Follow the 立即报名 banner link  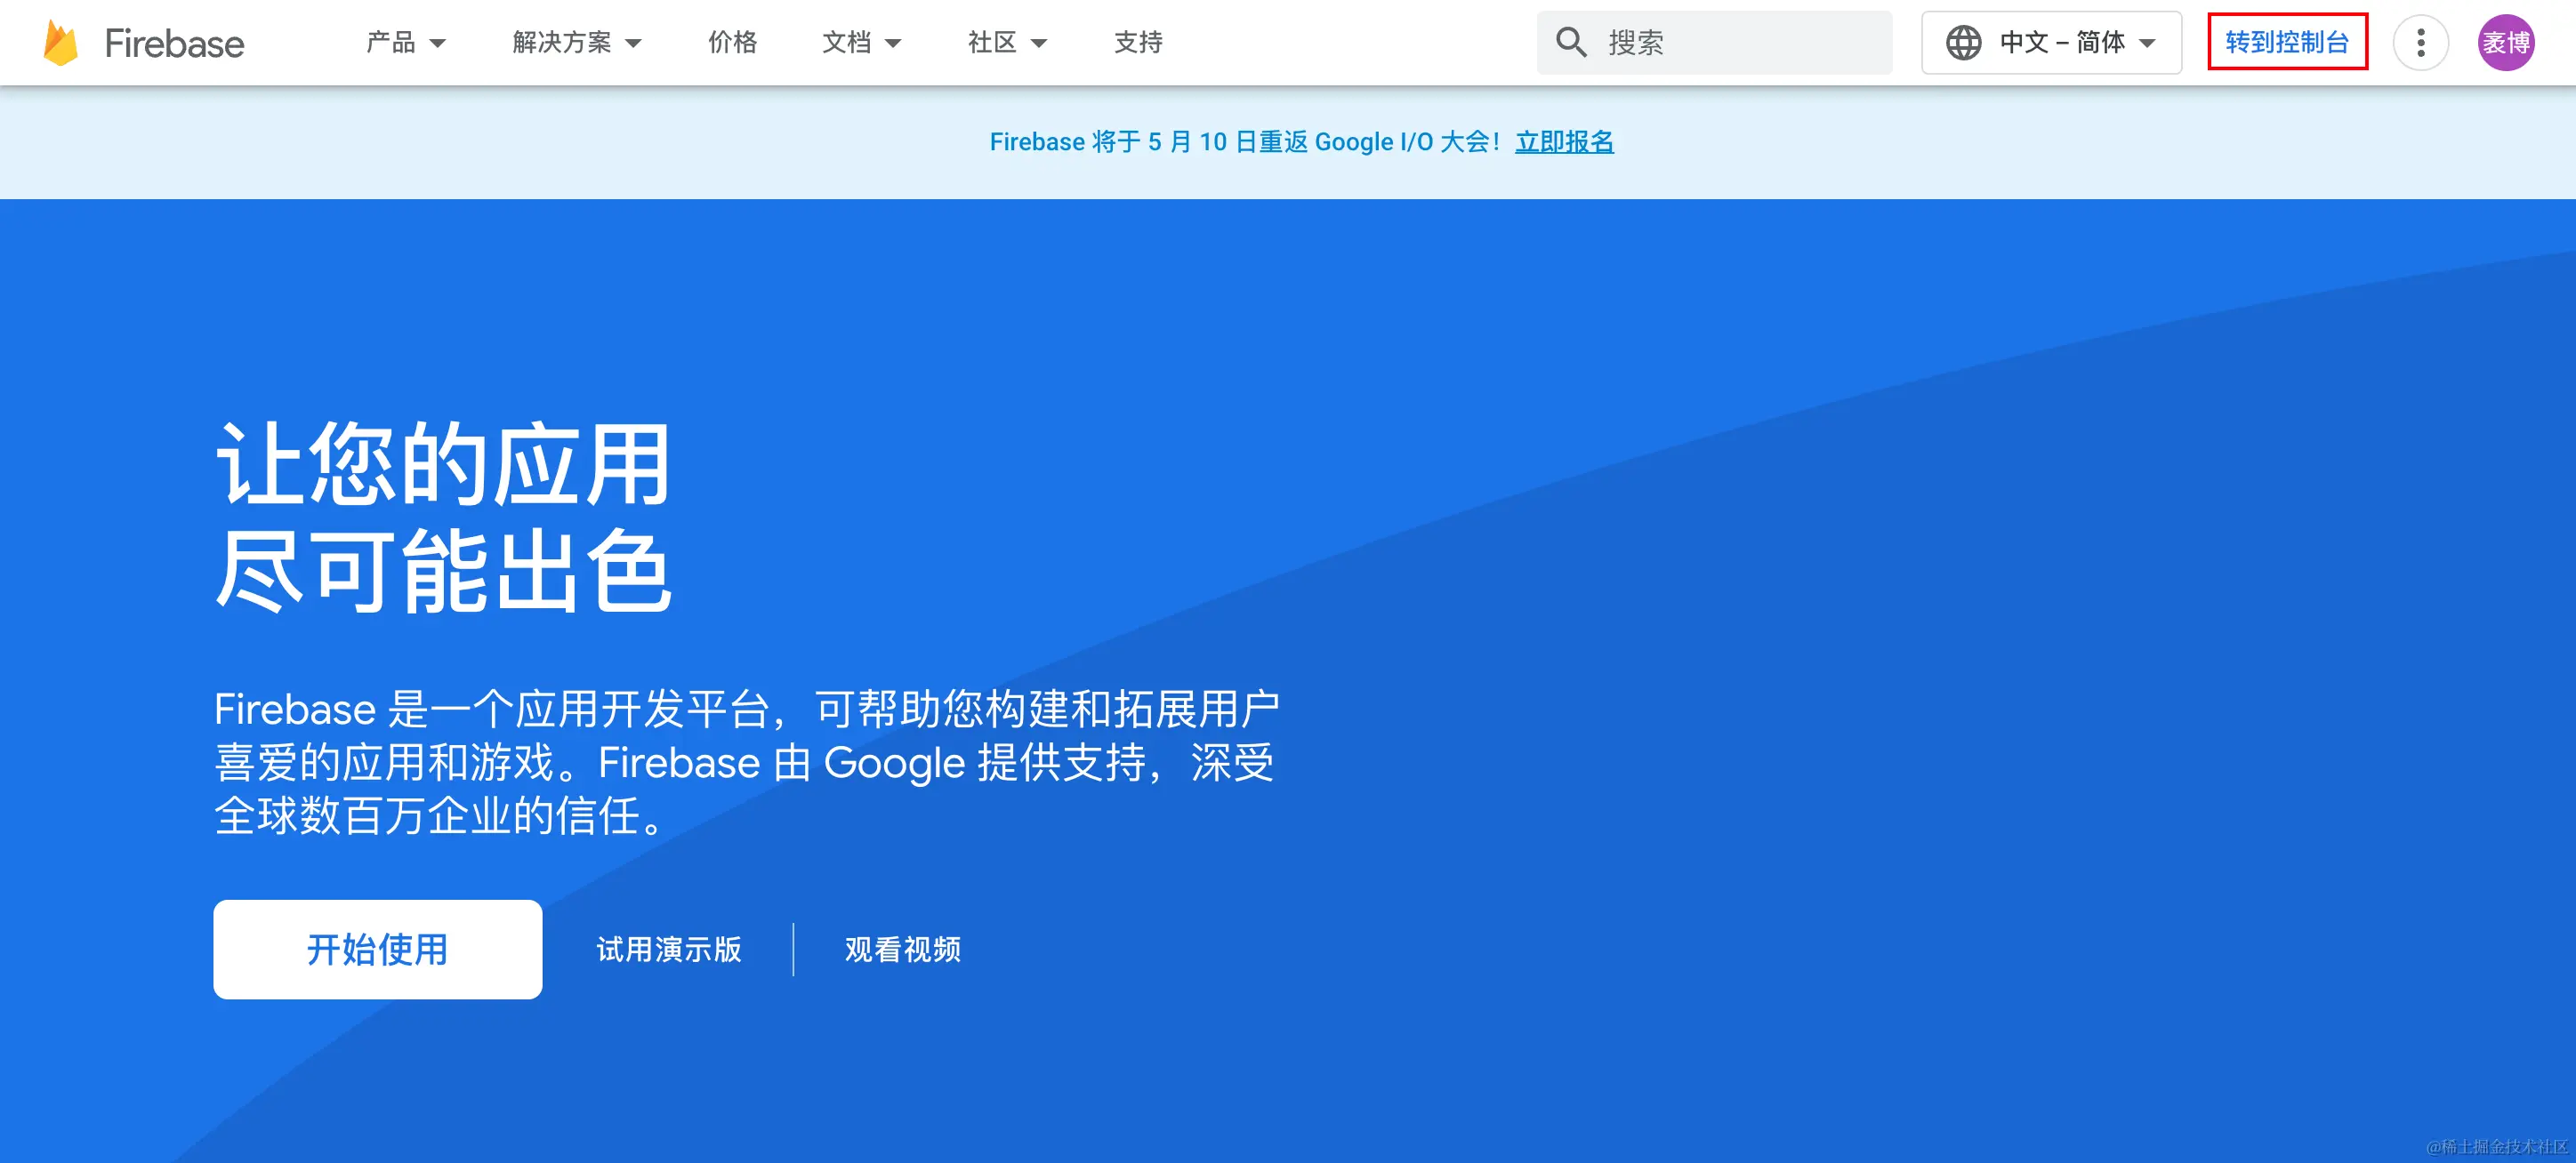[1564, 142]
